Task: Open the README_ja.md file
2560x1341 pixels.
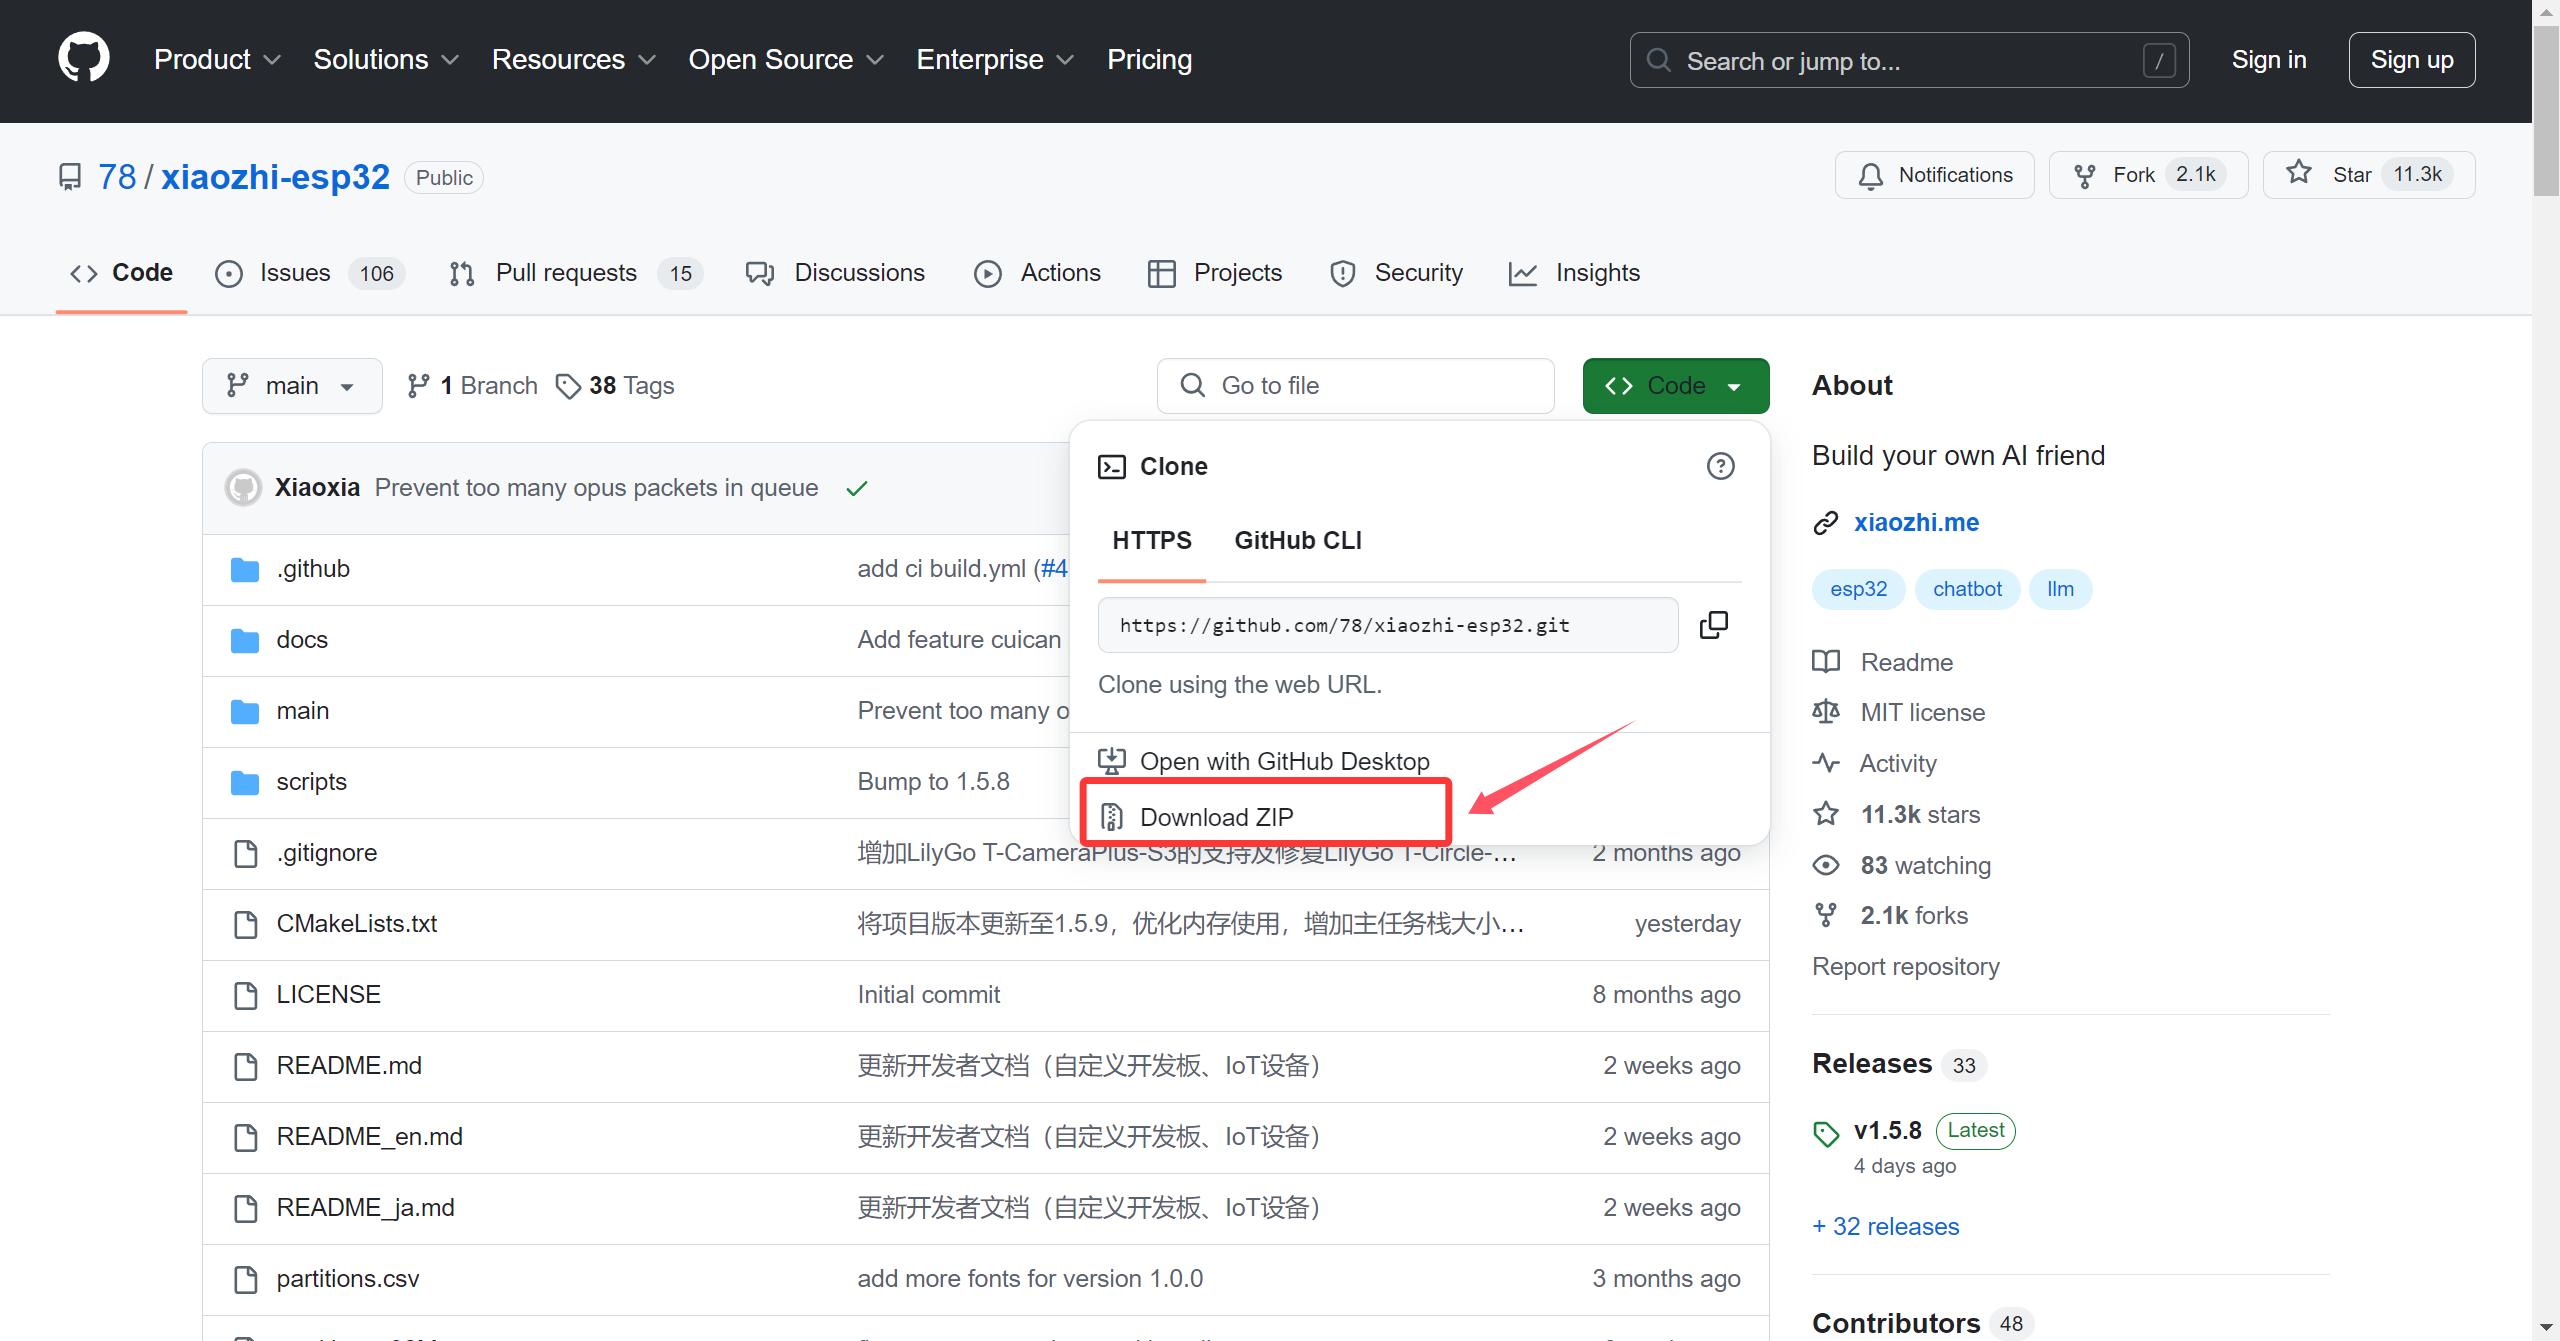Action: pyautogui.click(x=365, y=1208)
